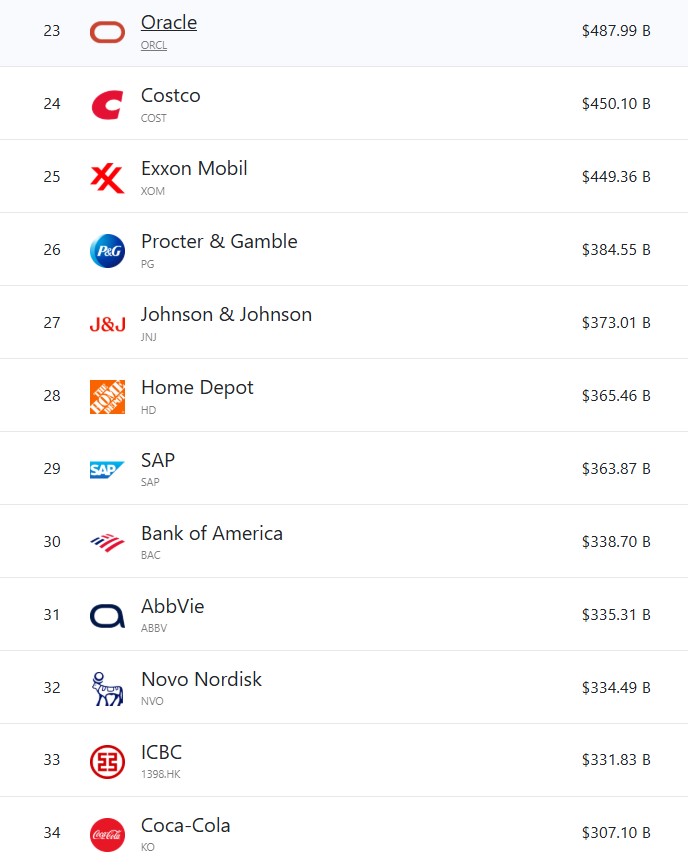Screen dimensions: 688x865
Task: Click the Novo Nordisk bull logo
Action: pyautogui.click(x=107, y=688)
